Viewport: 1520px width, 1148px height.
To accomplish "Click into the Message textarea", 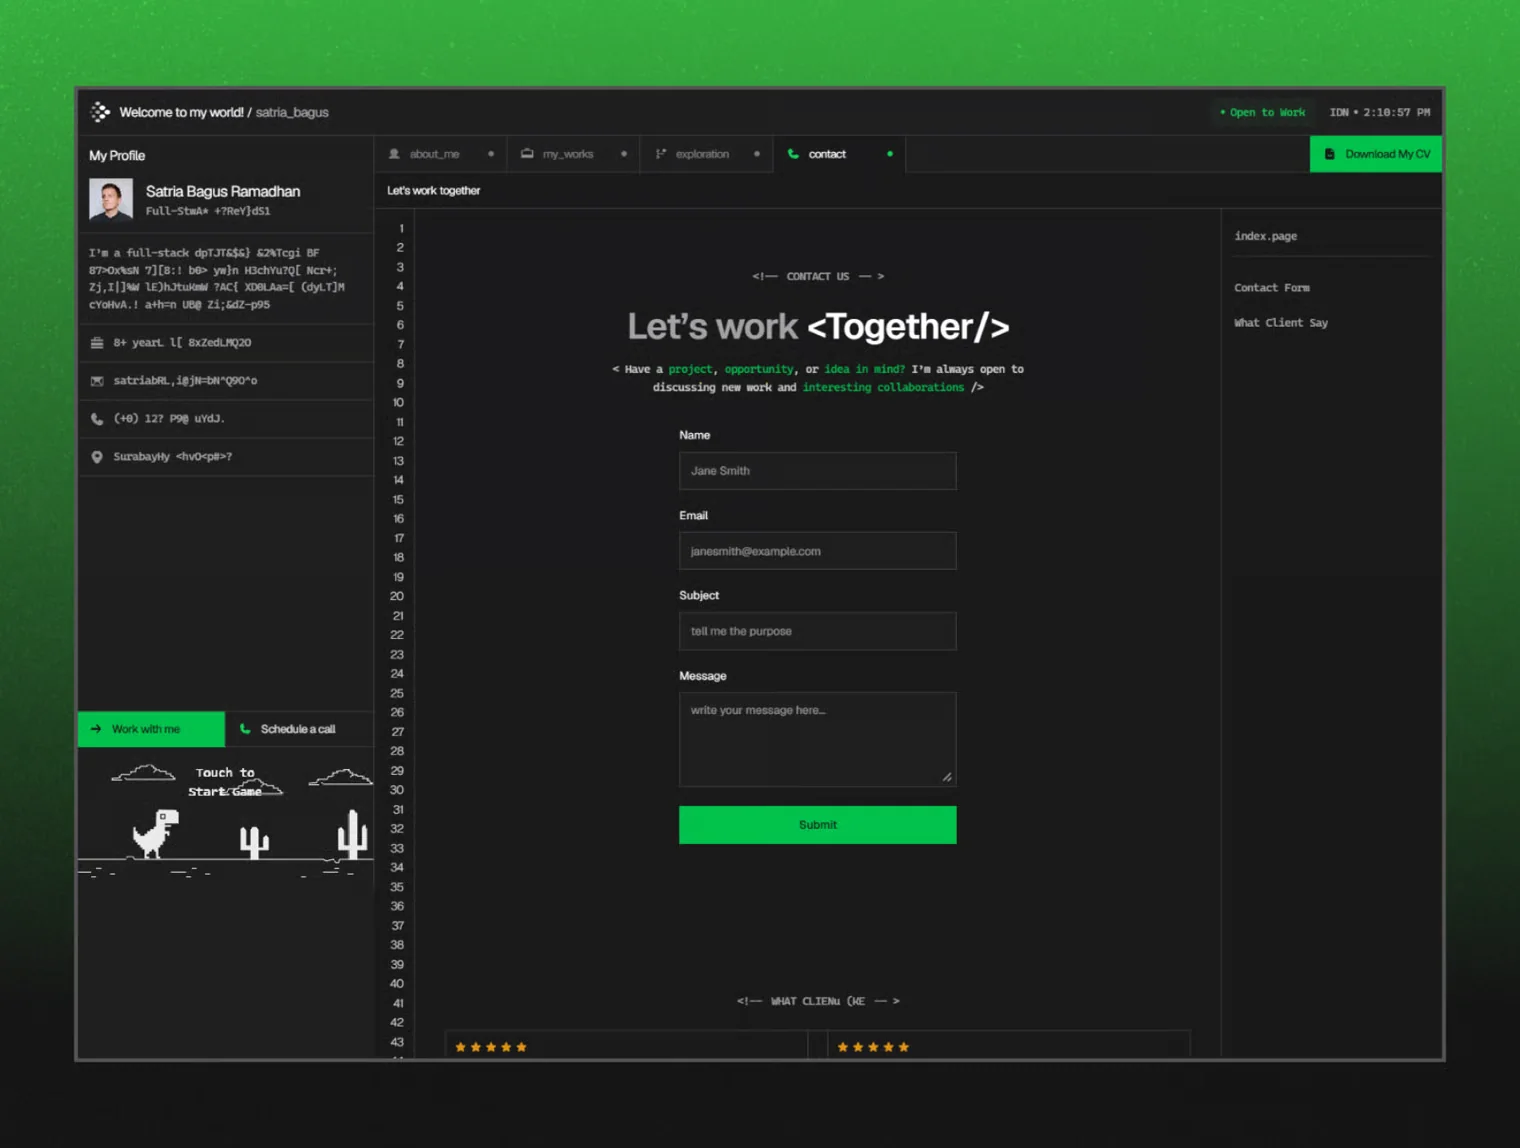I will pyautogui.click(x=817, y=739).
